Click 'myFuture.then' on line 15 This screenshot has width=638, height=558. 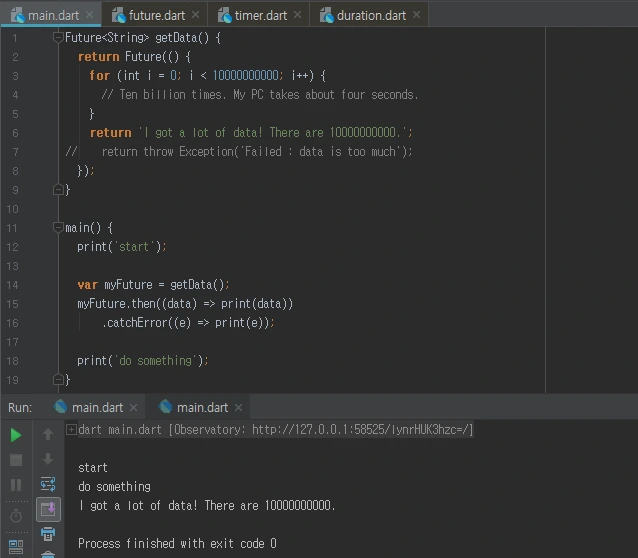coord(116,304)
